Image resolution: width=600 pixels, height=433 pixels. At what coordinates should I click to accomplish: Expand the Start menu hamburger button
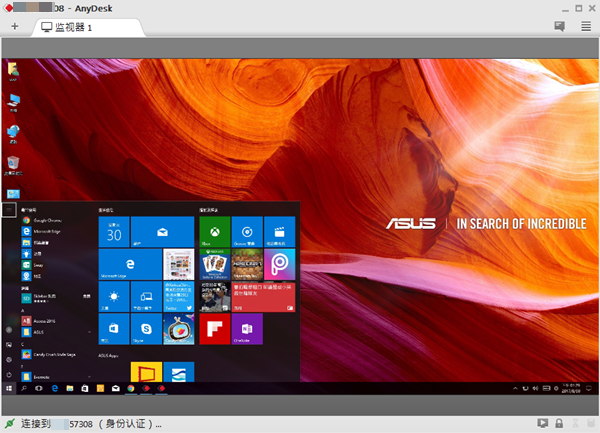pyautogui.click(x=9, y=210)
